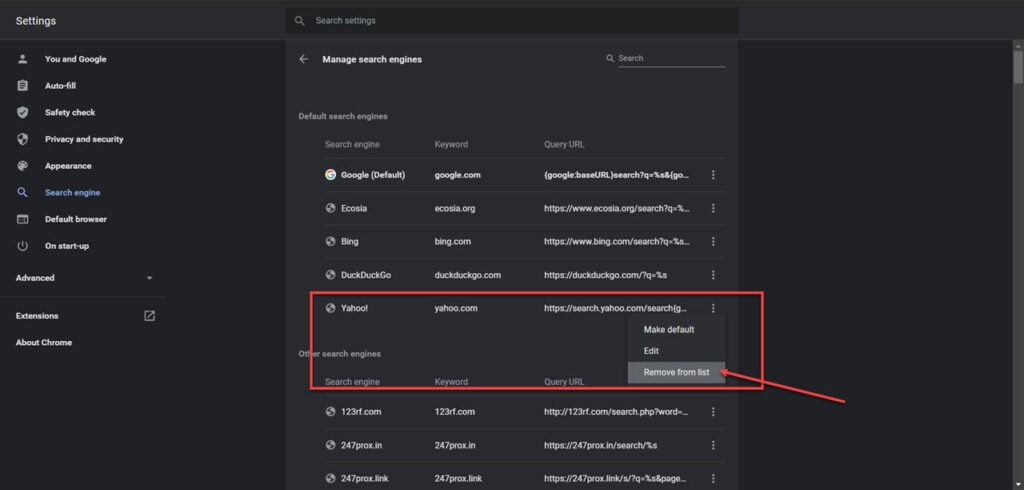Click the three-dot menu for Yahoo!
The width and height of the screenshot is (1024, 490).
[713, 308]
